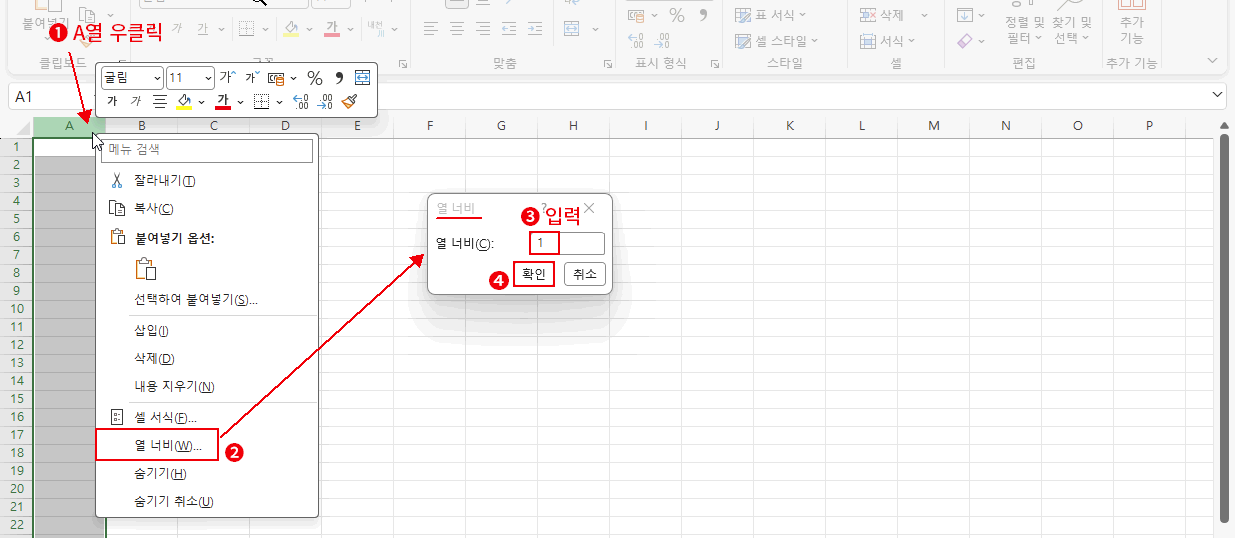Click increase decimal icon in mini toolbar
This screenshot has height=538, width=1235.
tap(301, 101)
